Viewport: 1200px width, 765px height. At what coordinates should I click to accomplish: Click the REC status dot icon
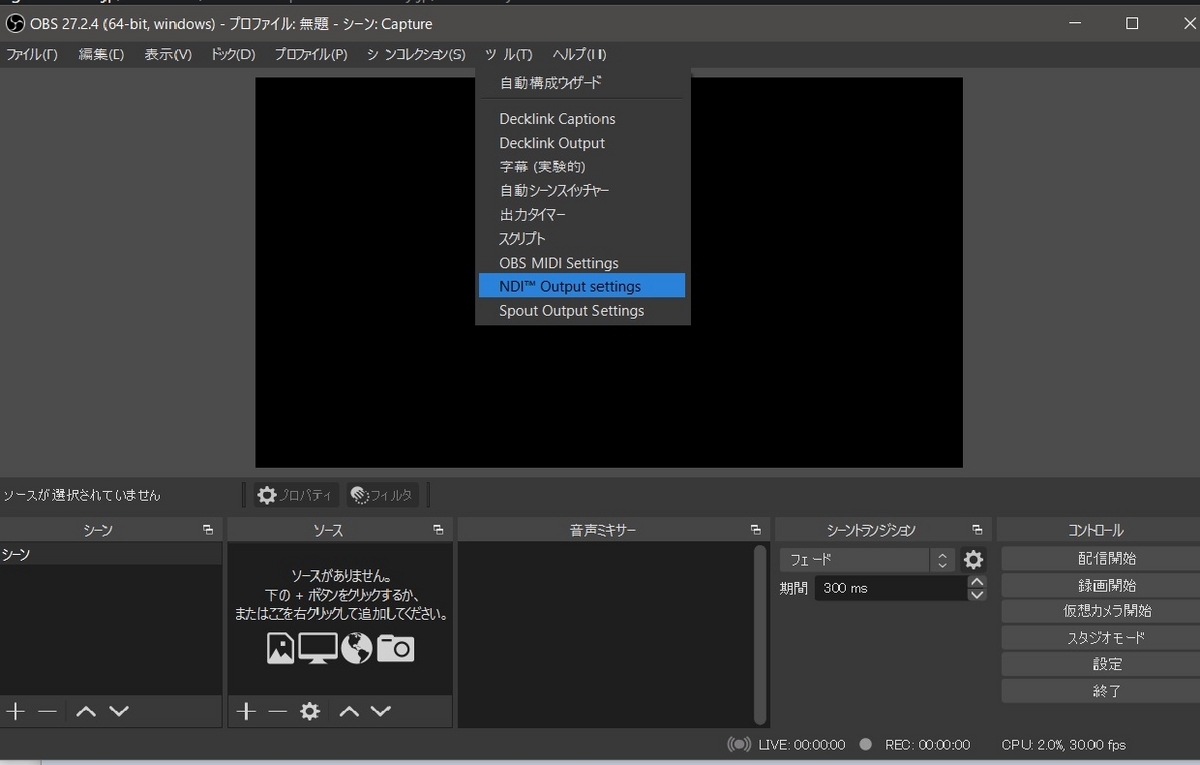coord(865,745)
